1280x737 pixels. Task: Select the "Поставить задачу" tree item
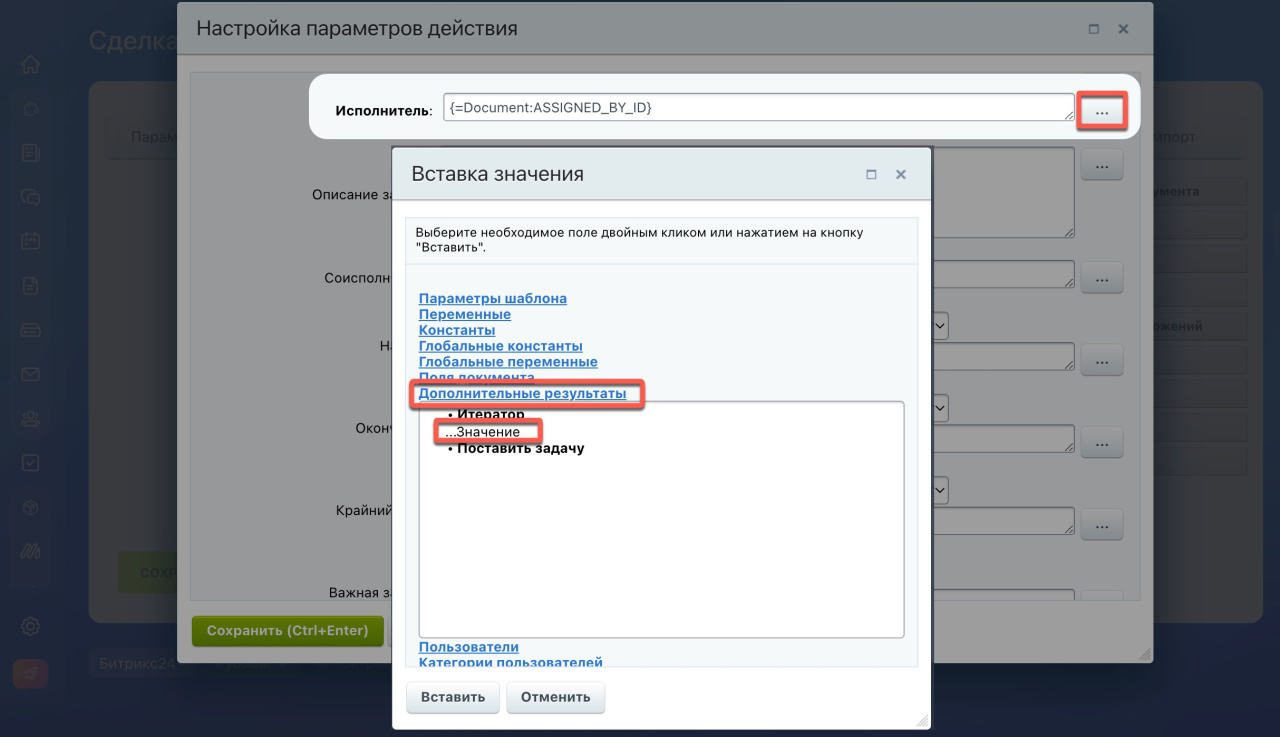tap(520, 449)
